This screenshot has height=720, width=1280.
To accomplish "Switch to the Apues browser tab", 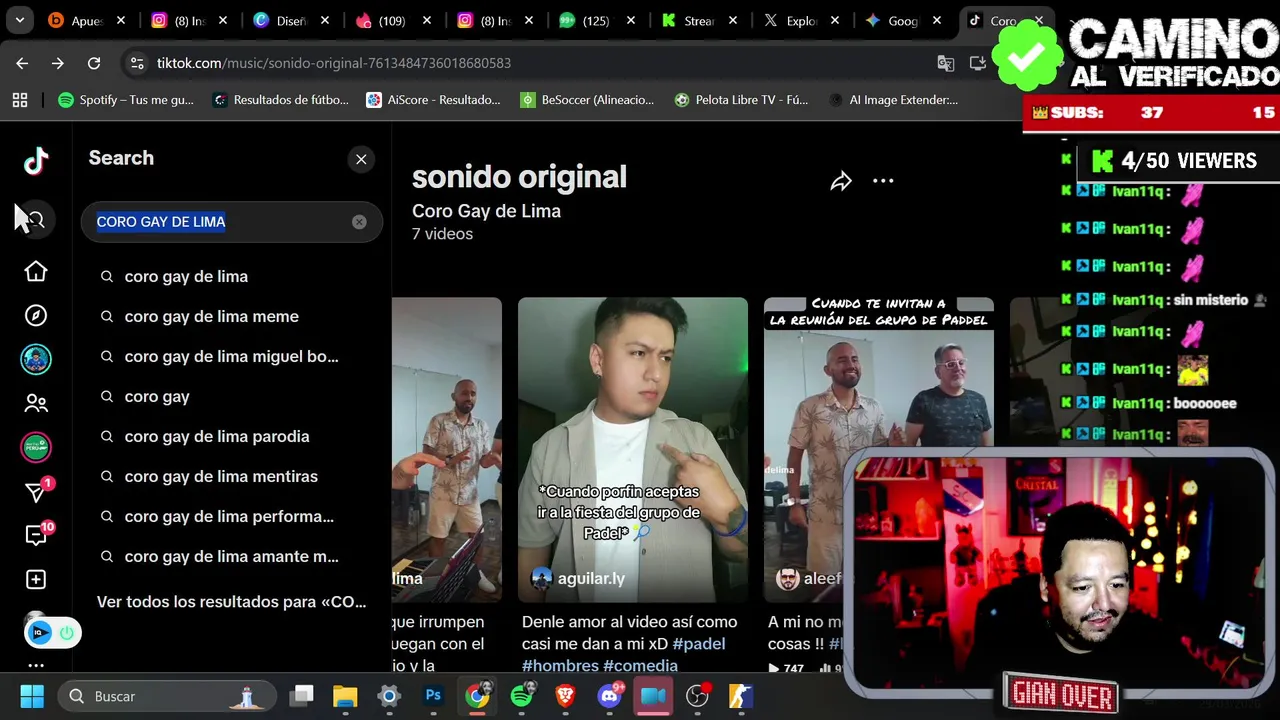I will [x=87, y=20].
